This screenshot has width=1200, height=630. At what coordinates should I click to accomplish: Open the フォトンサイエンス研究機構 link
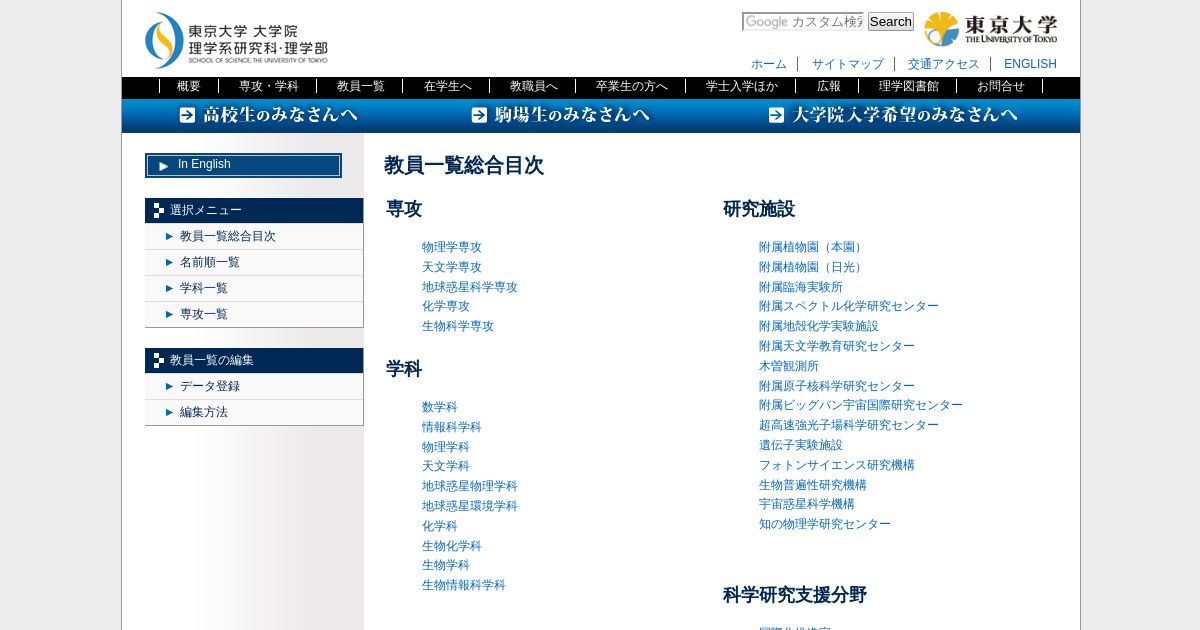coord(837,465)
